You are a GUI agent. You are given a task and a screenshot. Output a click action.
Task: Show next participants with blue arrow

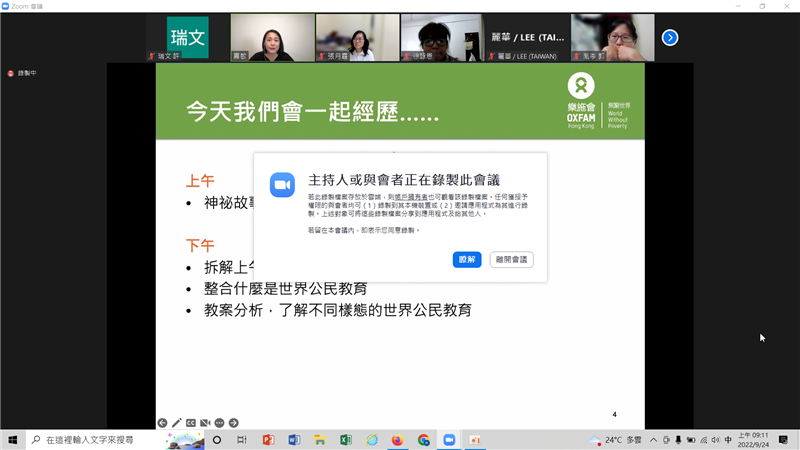tap(670, 38)
